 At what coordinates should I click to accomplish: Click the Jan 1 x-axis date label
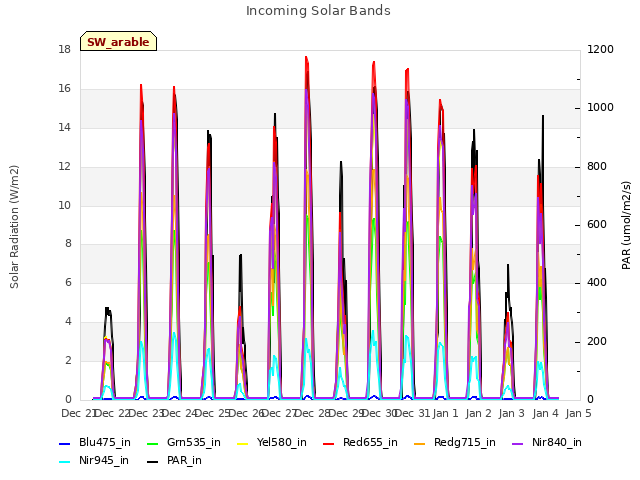pos(445,413)
